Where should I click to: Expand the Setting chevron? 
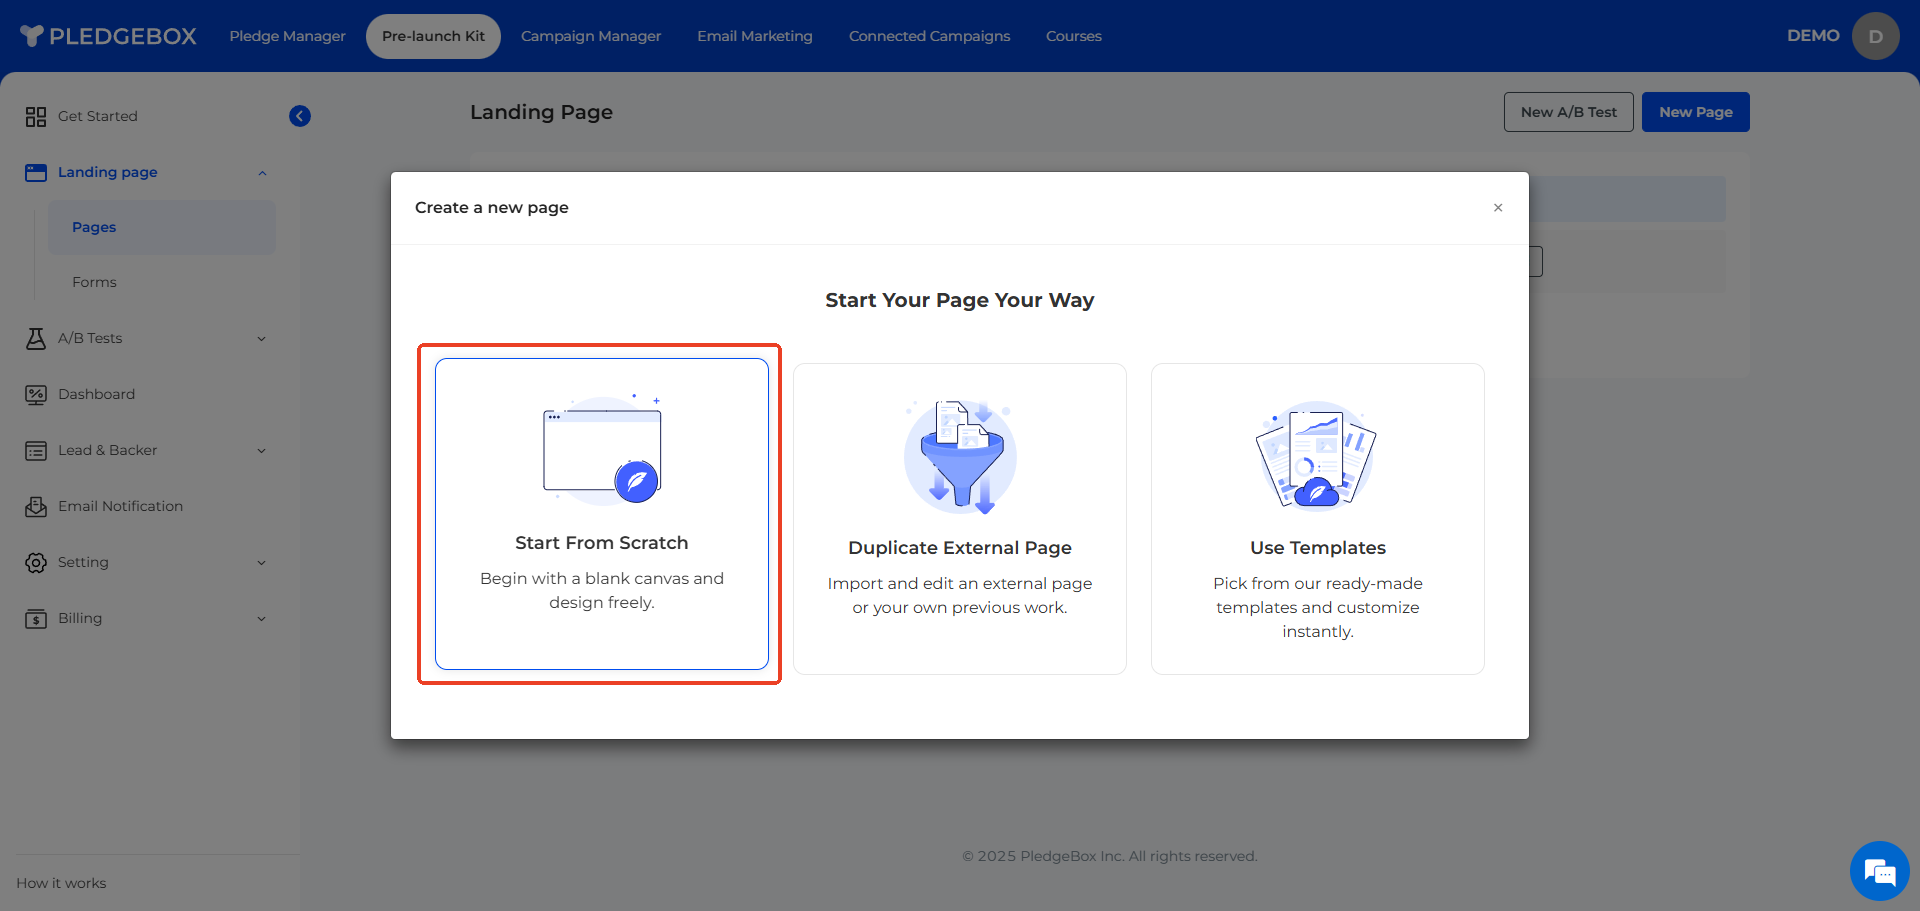pos(262,563)
